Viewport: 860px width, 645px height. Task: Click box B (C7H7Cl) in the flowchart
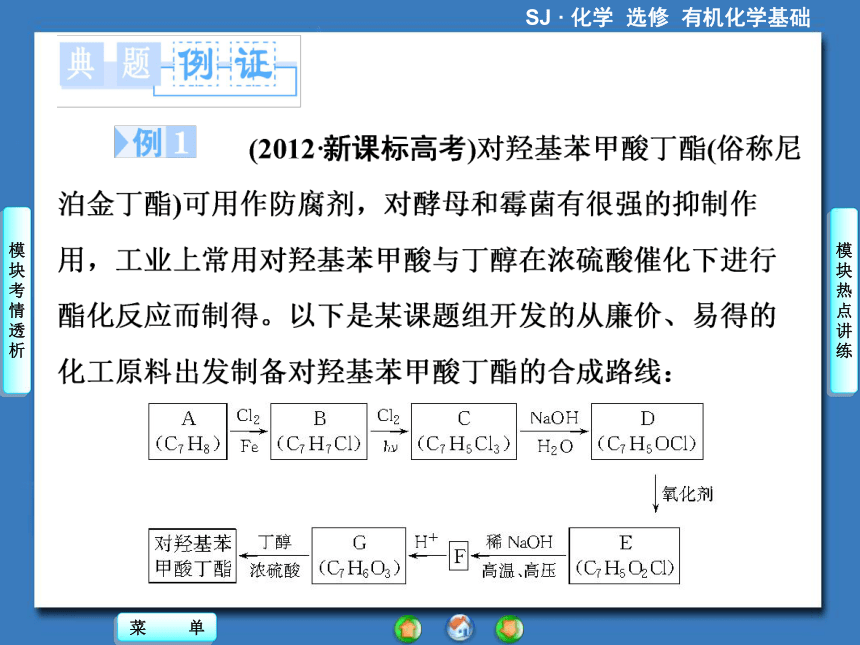[x=319, y=431]
